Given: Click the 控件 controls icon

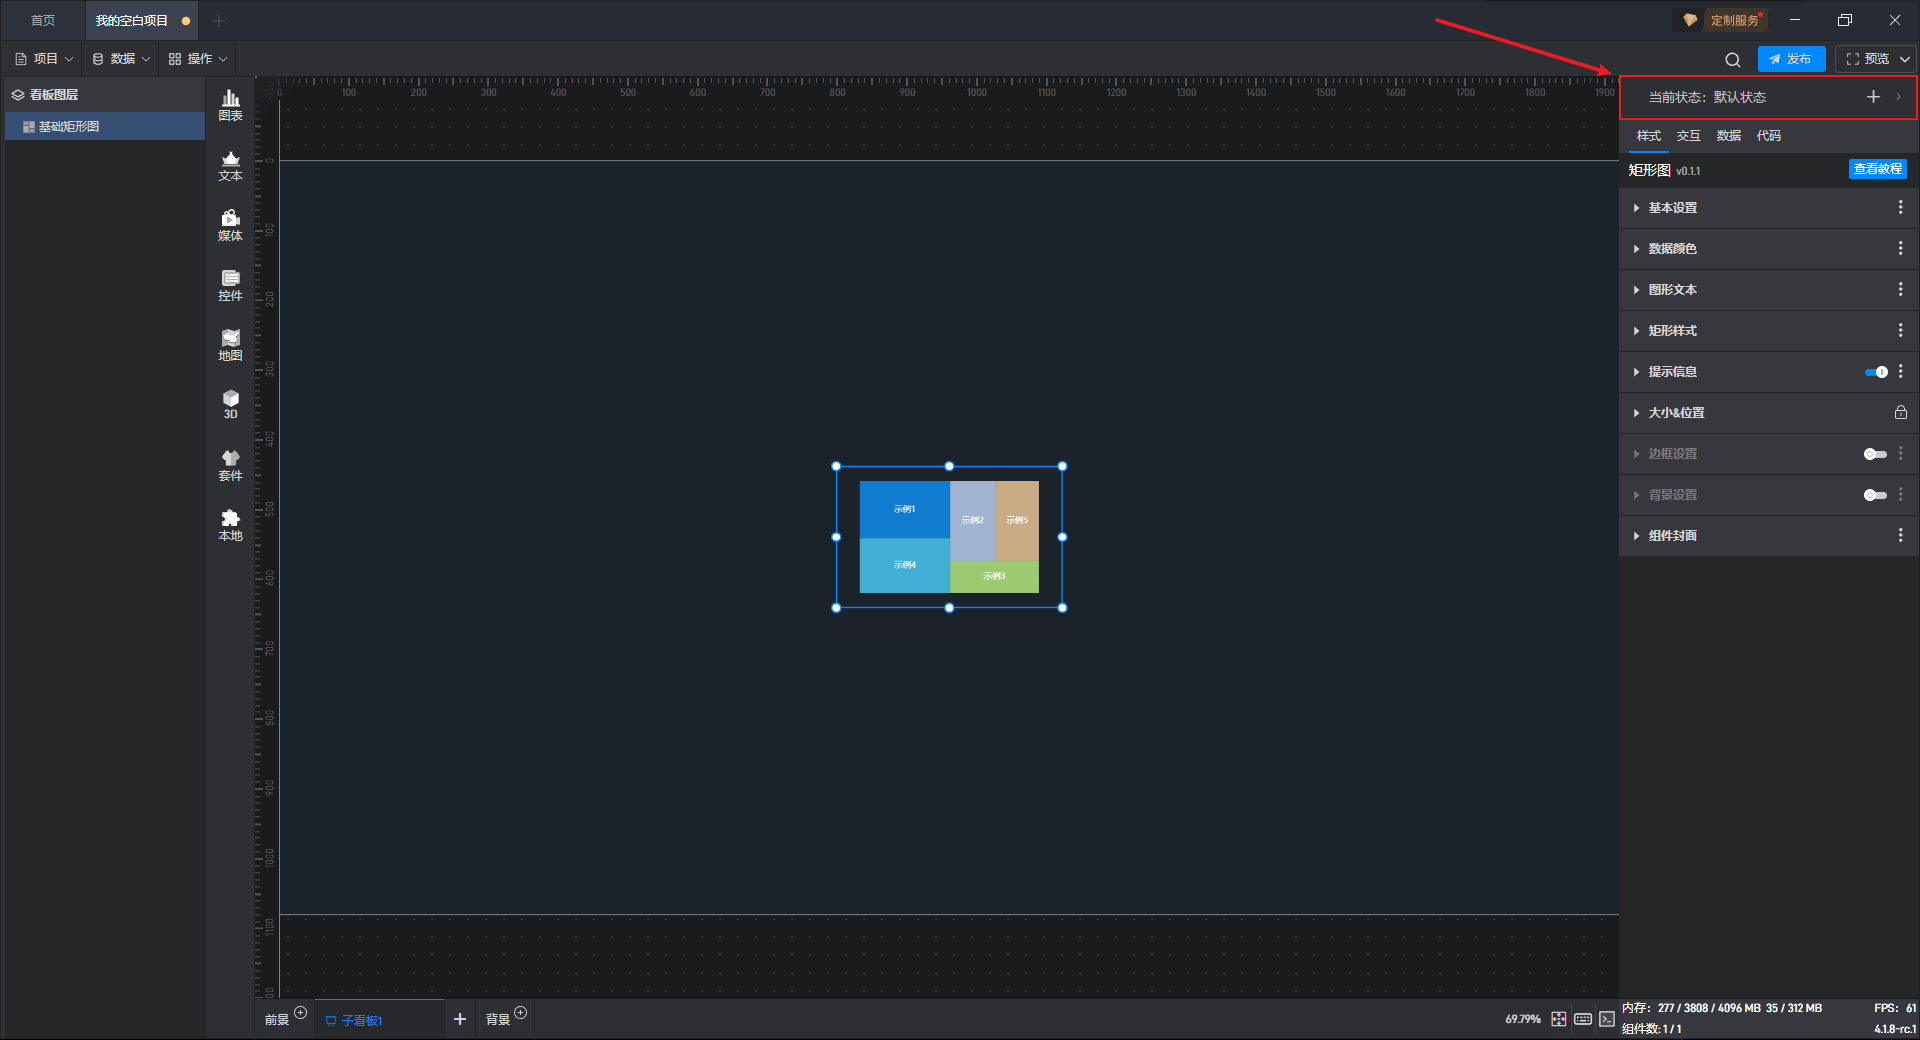Looking at the screenshot, I should (230, 285).
